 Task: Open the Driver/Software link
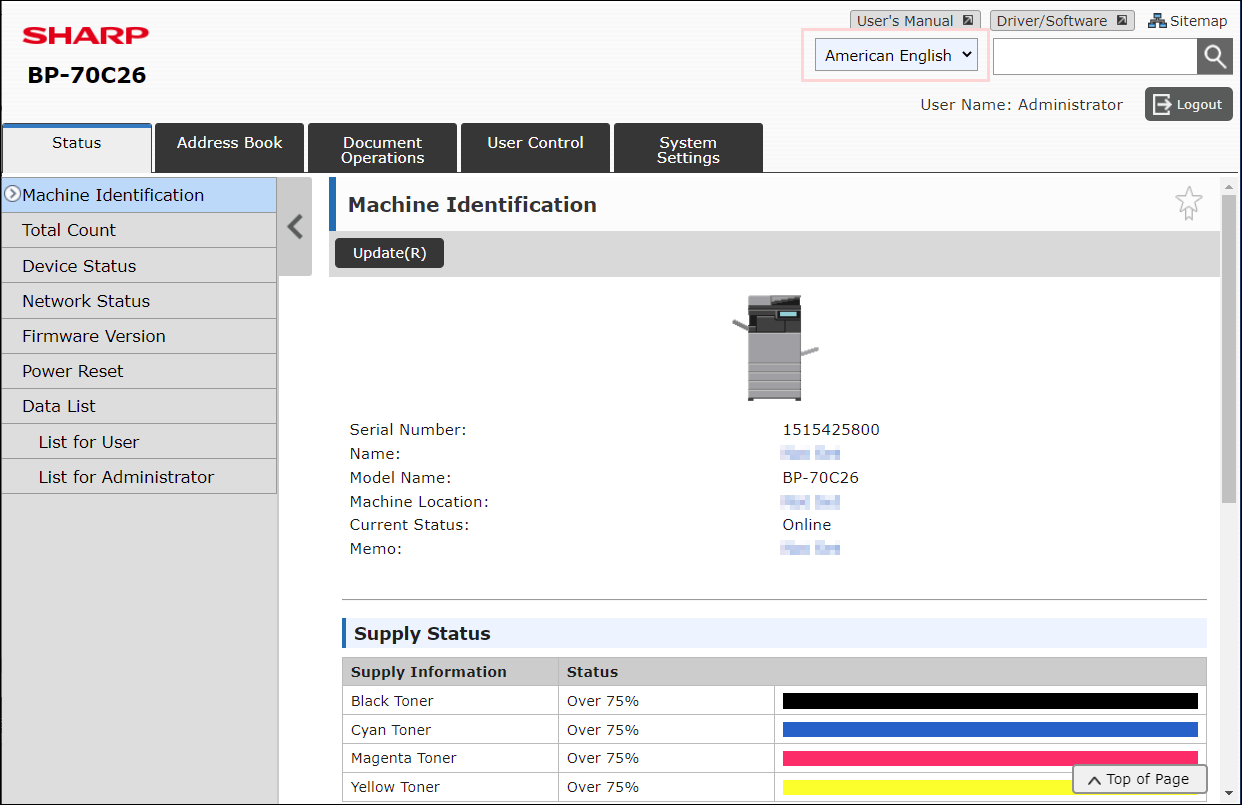(x=1062, y=21)
